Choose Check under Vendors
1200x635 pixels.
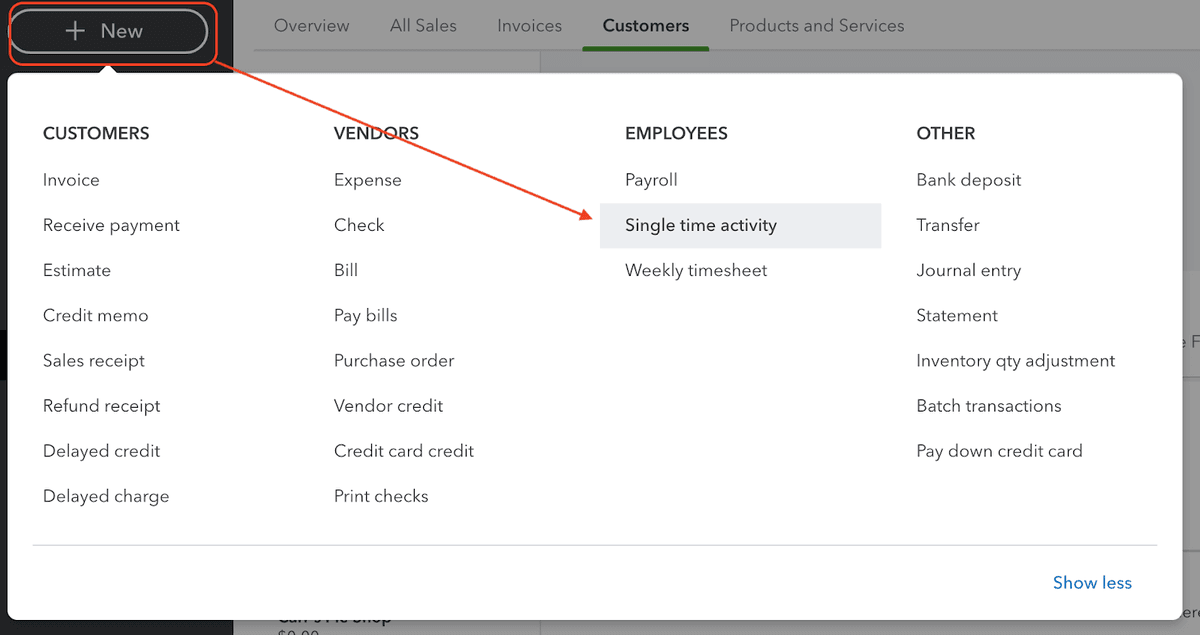click(x=359, y=225)
